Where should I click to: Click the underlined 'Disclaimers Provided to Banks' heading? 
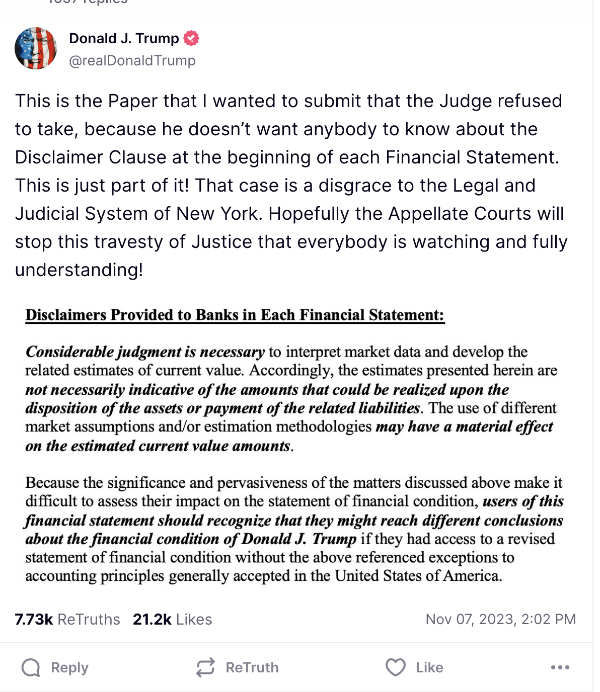pos(235,315)
